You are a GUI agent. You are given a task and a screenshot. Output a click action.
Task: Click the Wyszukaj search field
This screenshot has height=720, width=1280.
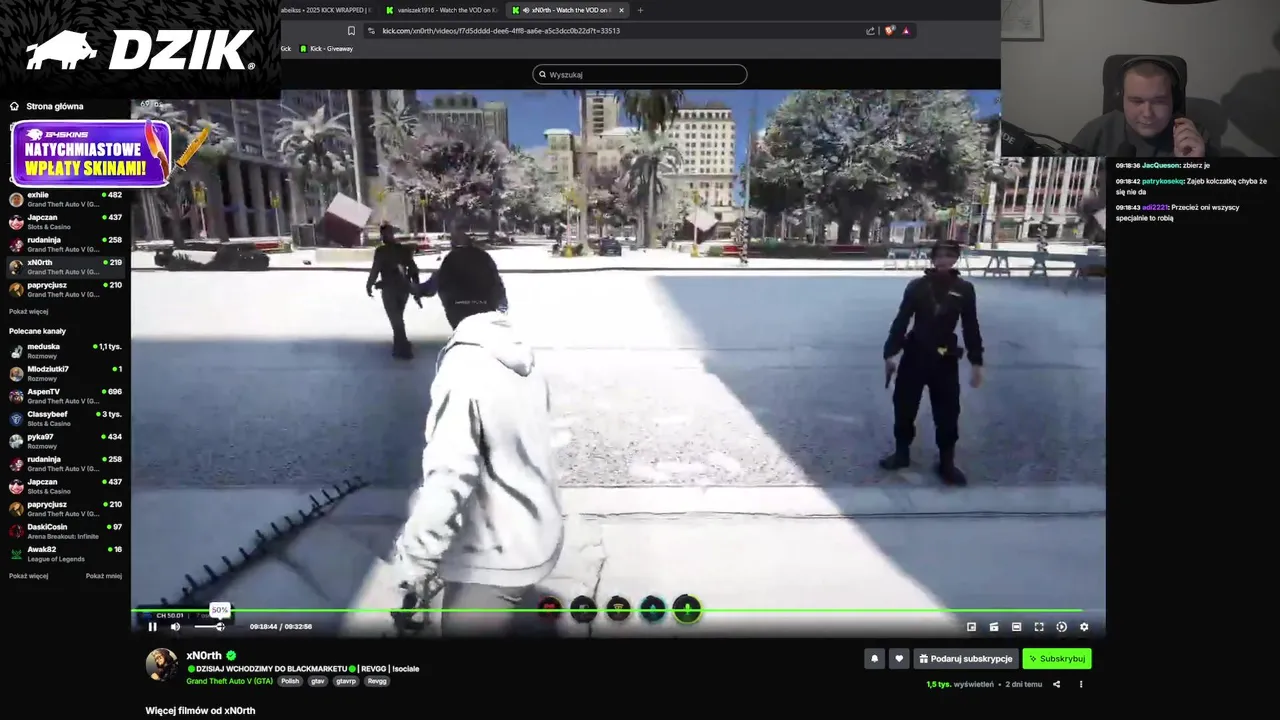[x=640, y=74]
